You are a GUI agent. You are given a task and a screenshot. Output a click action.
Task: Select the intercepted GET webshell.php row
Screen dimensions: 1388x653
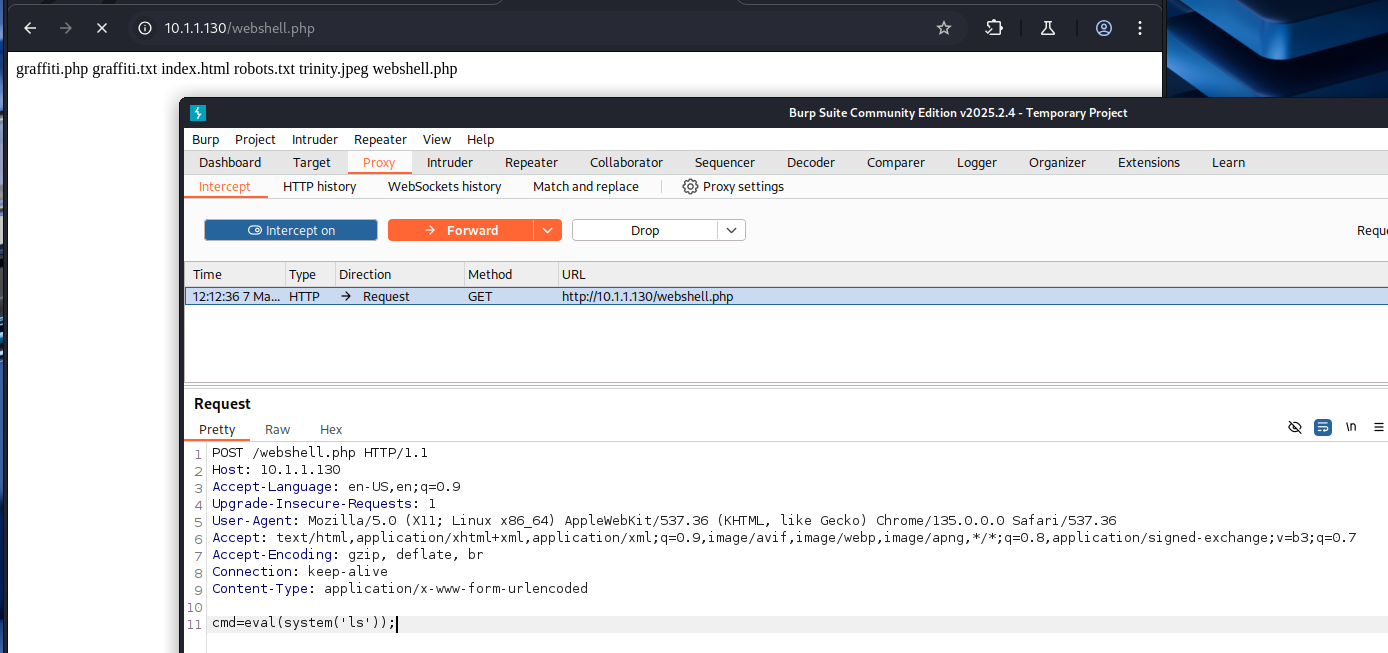point(787,296)
